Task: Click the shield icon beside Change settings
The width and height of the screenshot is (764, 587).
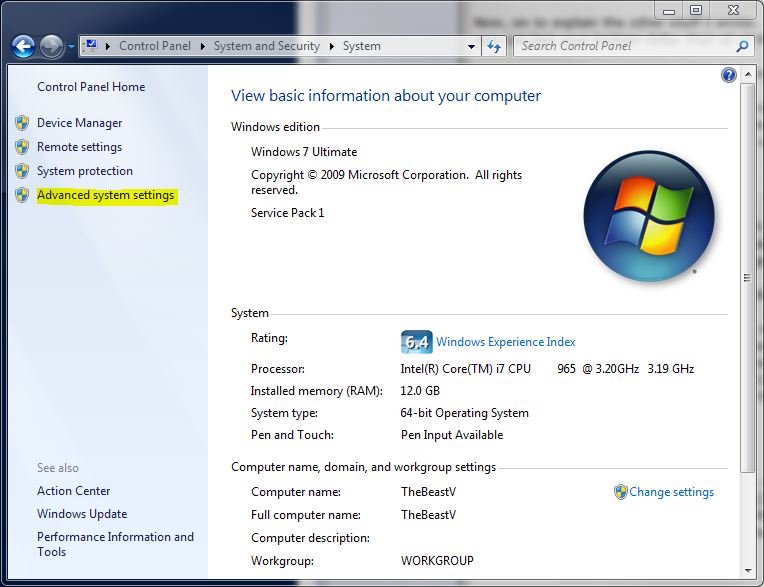Action: click(x=620, y=492)
